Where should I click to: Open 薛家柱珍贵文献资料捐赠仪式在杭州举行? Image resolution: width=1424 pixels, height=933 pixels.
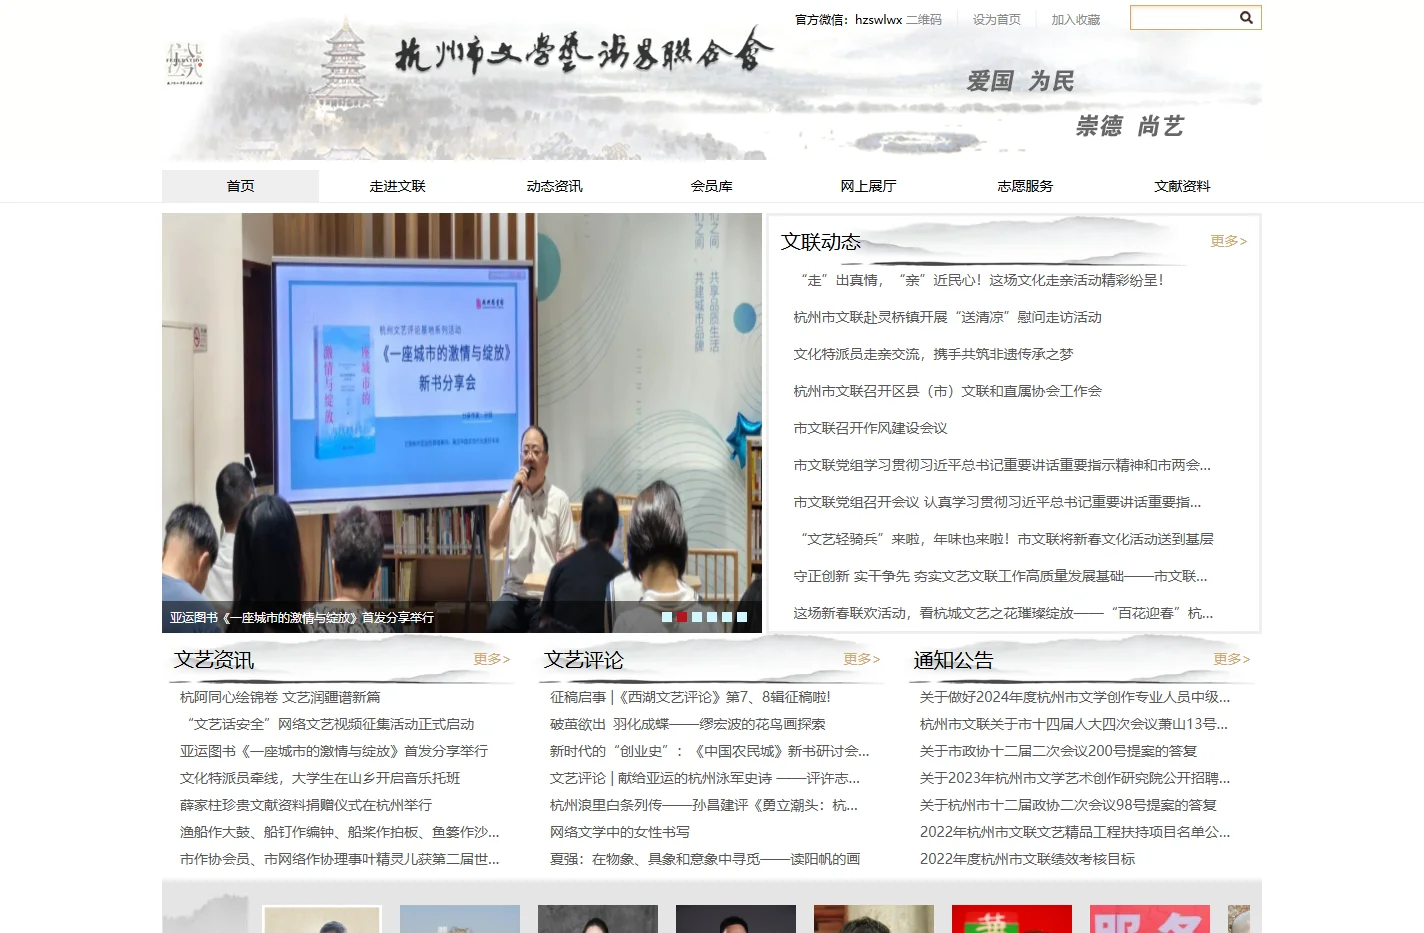306,805
